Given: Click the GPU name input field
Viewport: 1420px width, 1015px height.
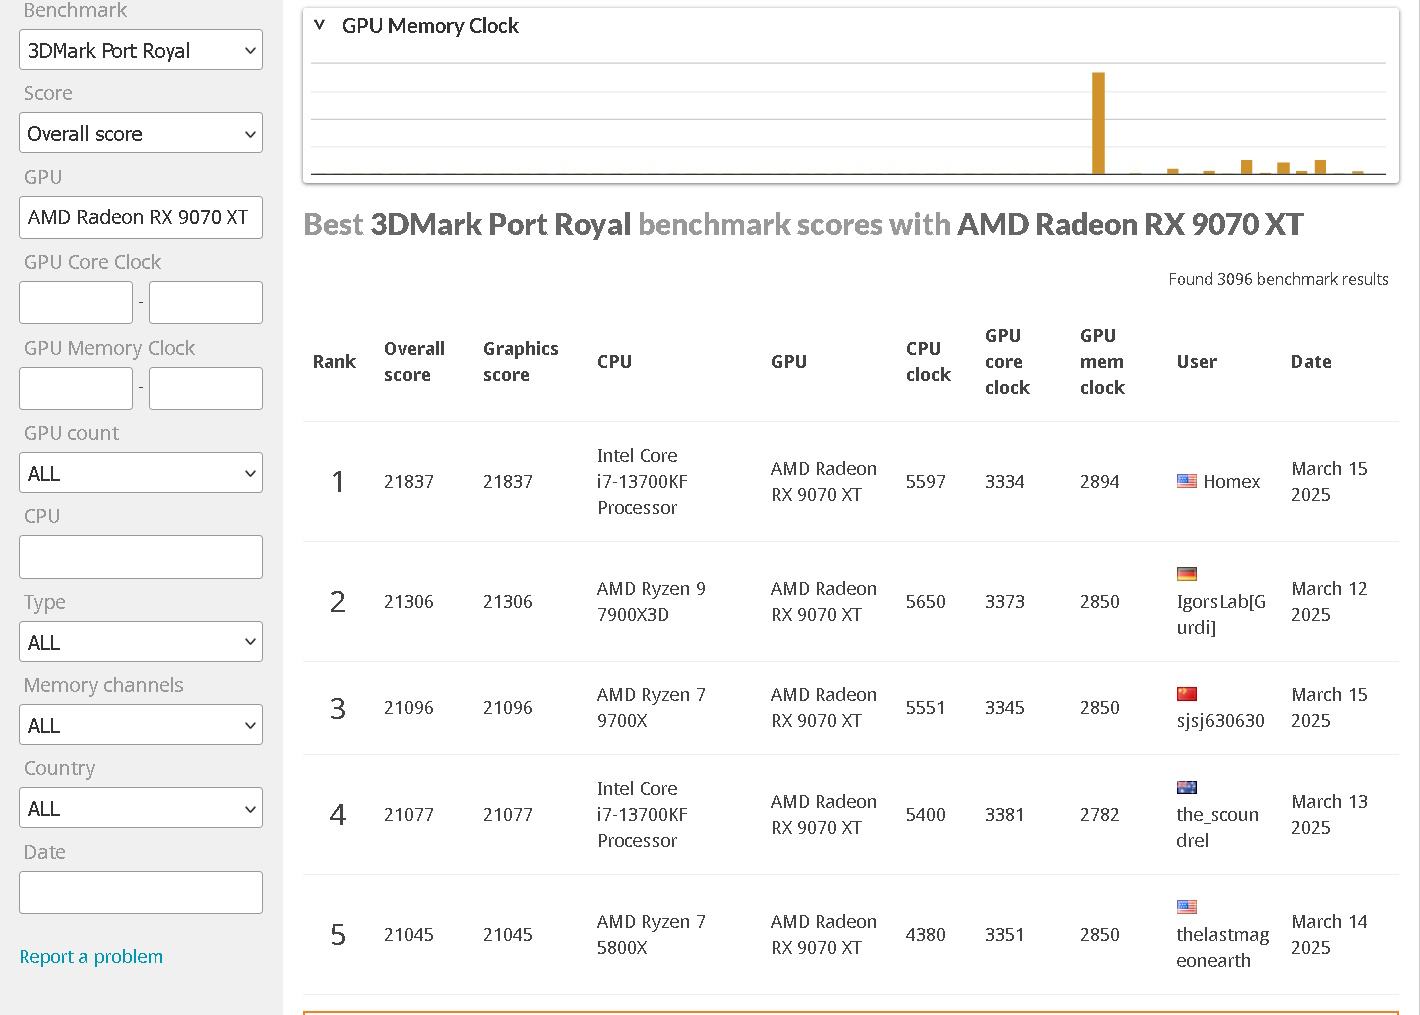Looking at the screenshot, I should [141, 217].
